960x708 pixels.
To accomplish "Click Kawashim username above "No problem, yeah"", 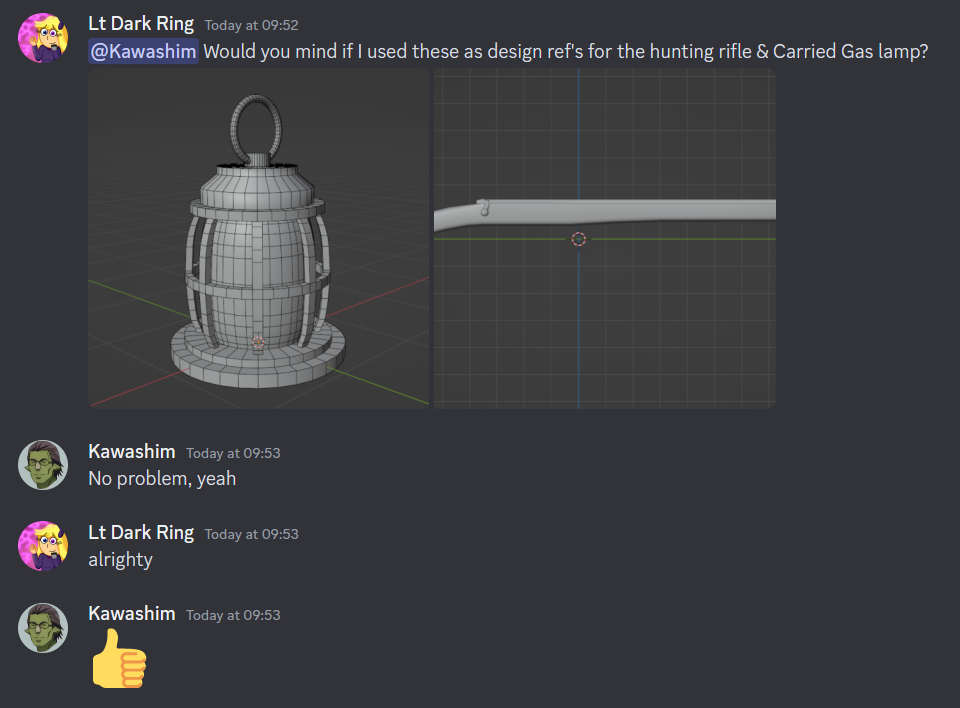I will click(132, 452).
